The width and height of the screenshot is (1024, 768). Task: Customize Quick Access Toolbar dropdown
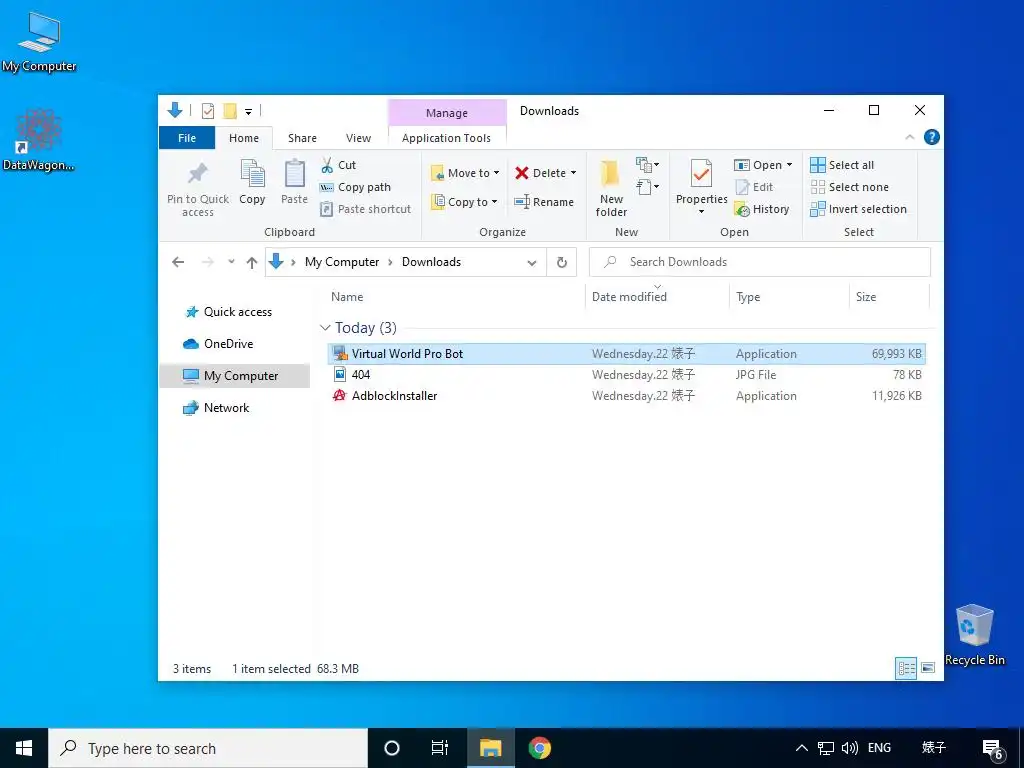[x=249, y=112]
